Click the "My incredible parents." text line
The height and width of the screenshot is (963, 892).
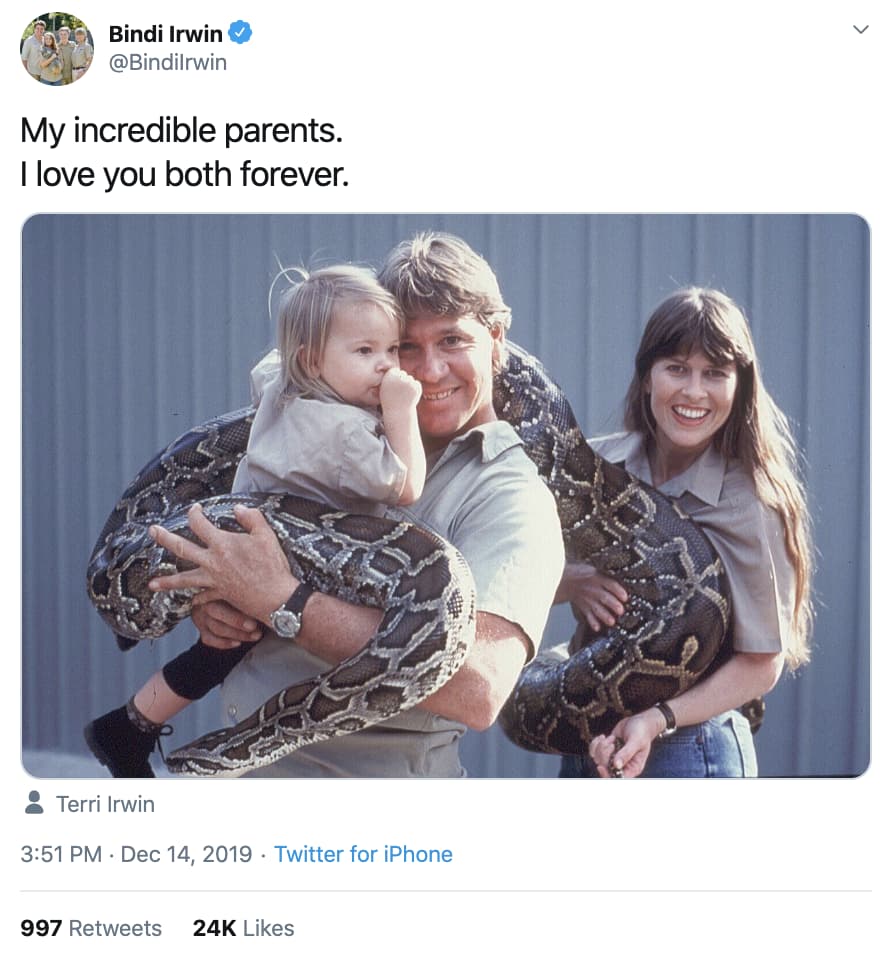pos(188,130)
